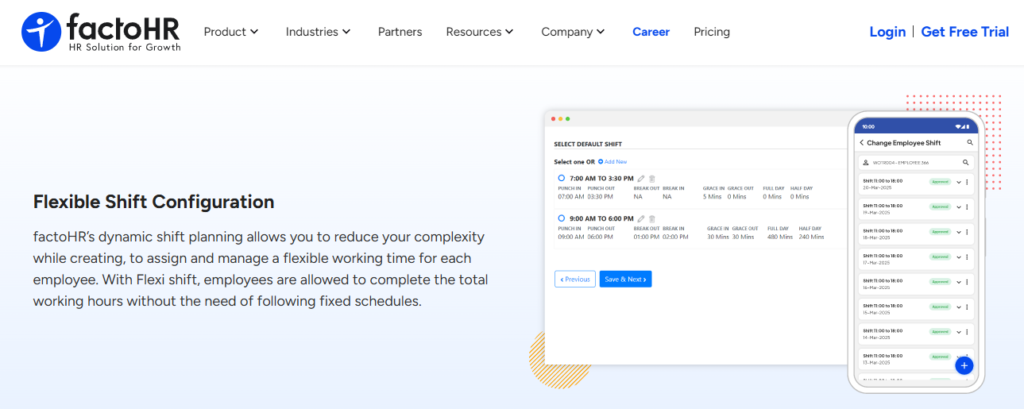This screenshot has height=409, width=1024.
Task: Open the Industries menu
Action: 319,31
